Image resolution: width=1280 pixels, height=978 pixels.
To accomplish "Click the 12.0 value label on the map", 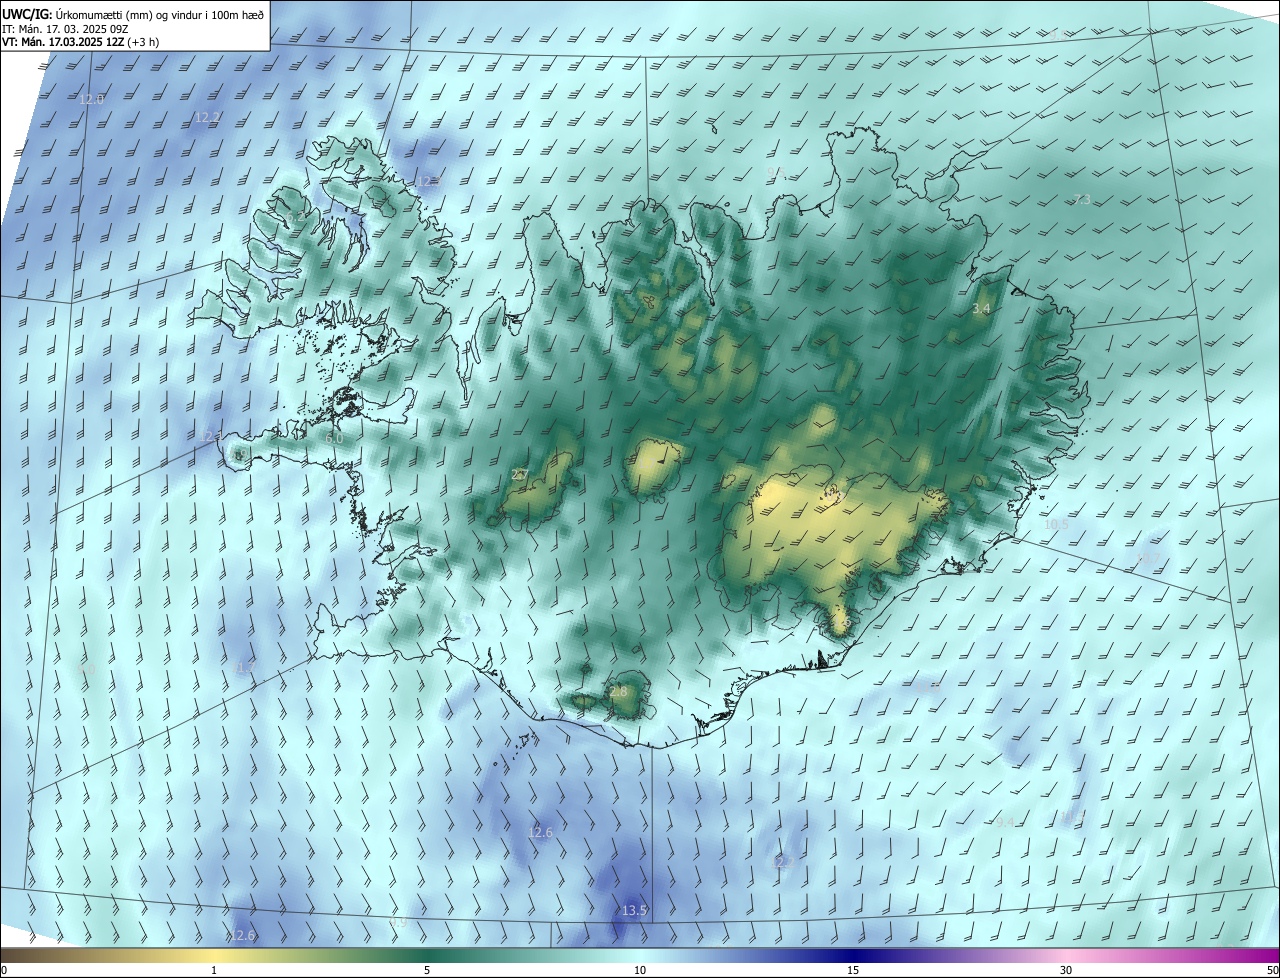I will click(91, 99).
